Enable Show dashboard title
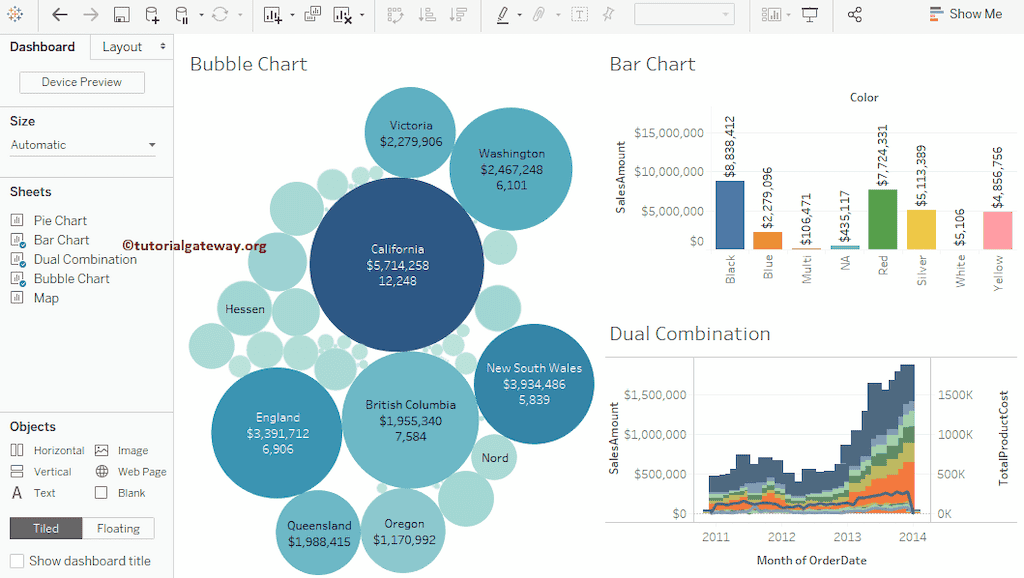Viewport: 1024px width, 578px height. pos(16,560)
